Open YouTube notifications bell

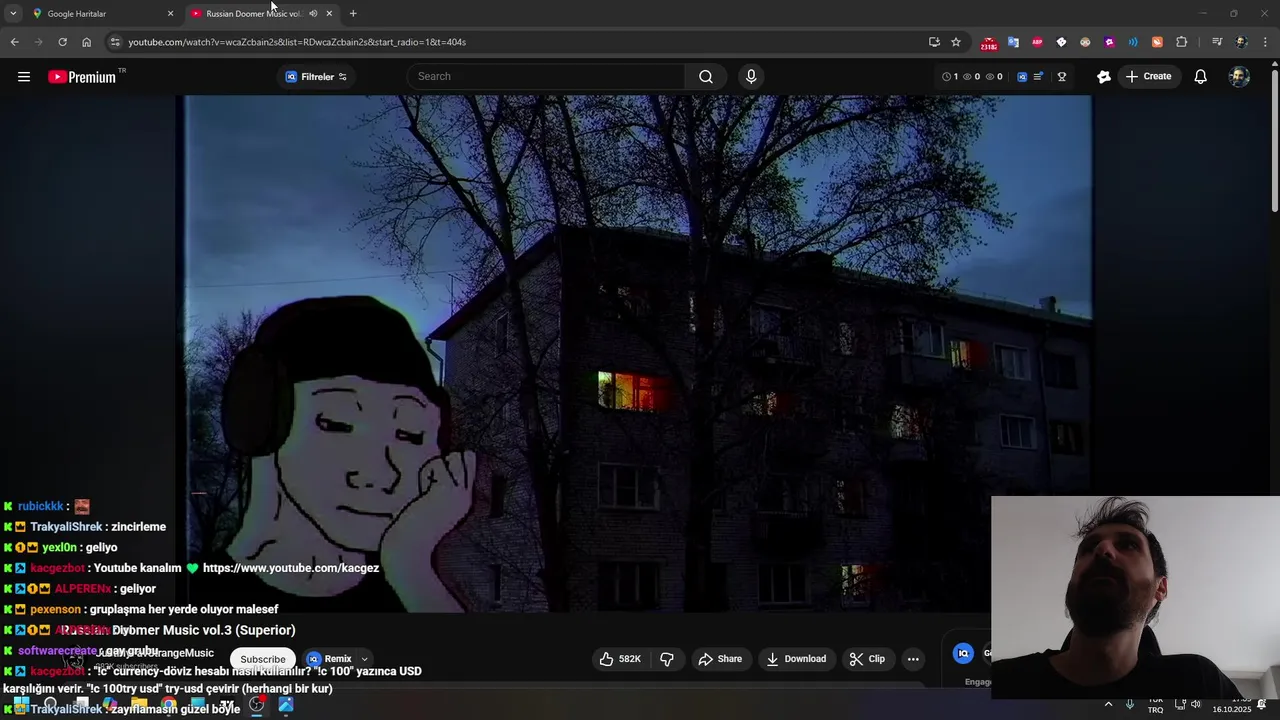[x=1201, y=76]
